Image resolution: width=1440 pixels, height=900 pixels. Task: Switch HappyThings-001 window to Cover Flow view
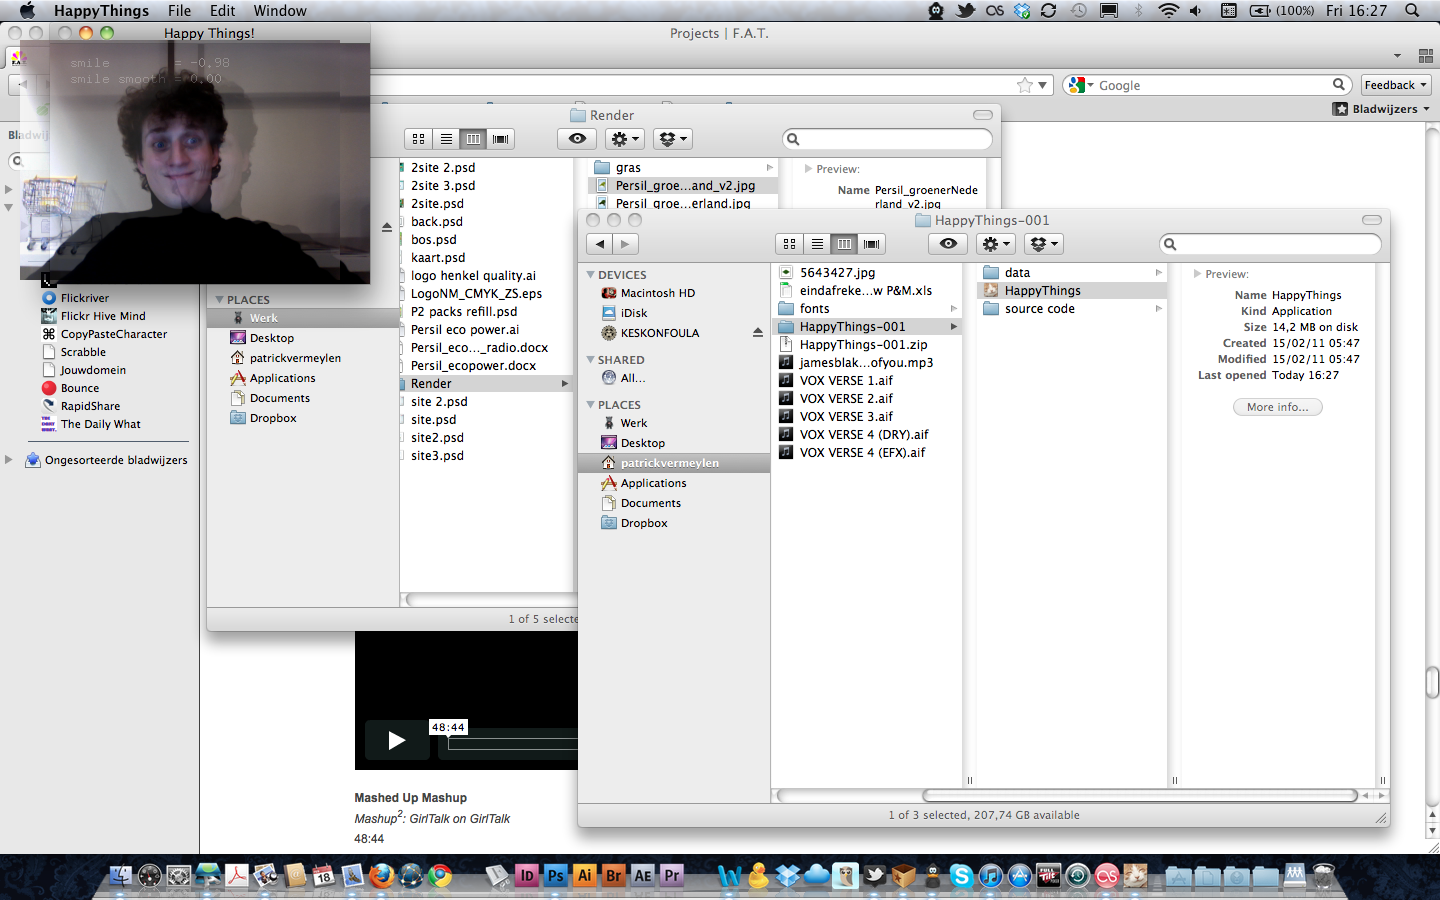pos(872,243)
